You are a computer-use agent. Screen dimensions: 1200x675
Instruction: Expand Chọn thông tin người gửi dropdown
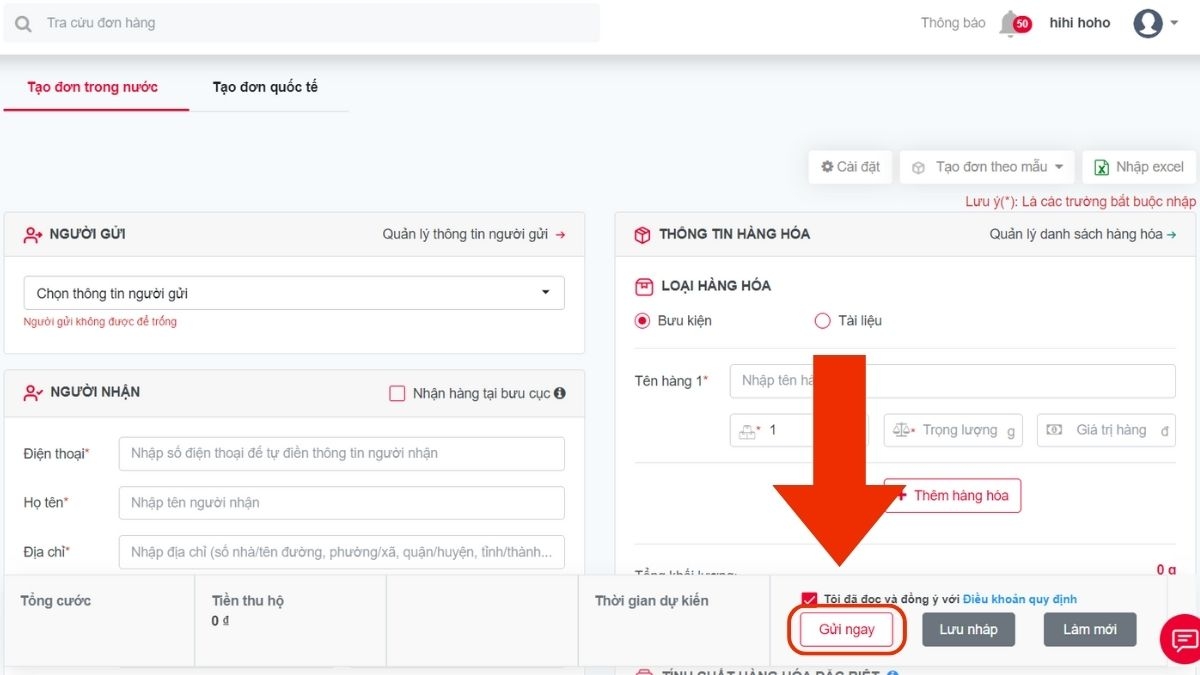[x=294, y=293]
